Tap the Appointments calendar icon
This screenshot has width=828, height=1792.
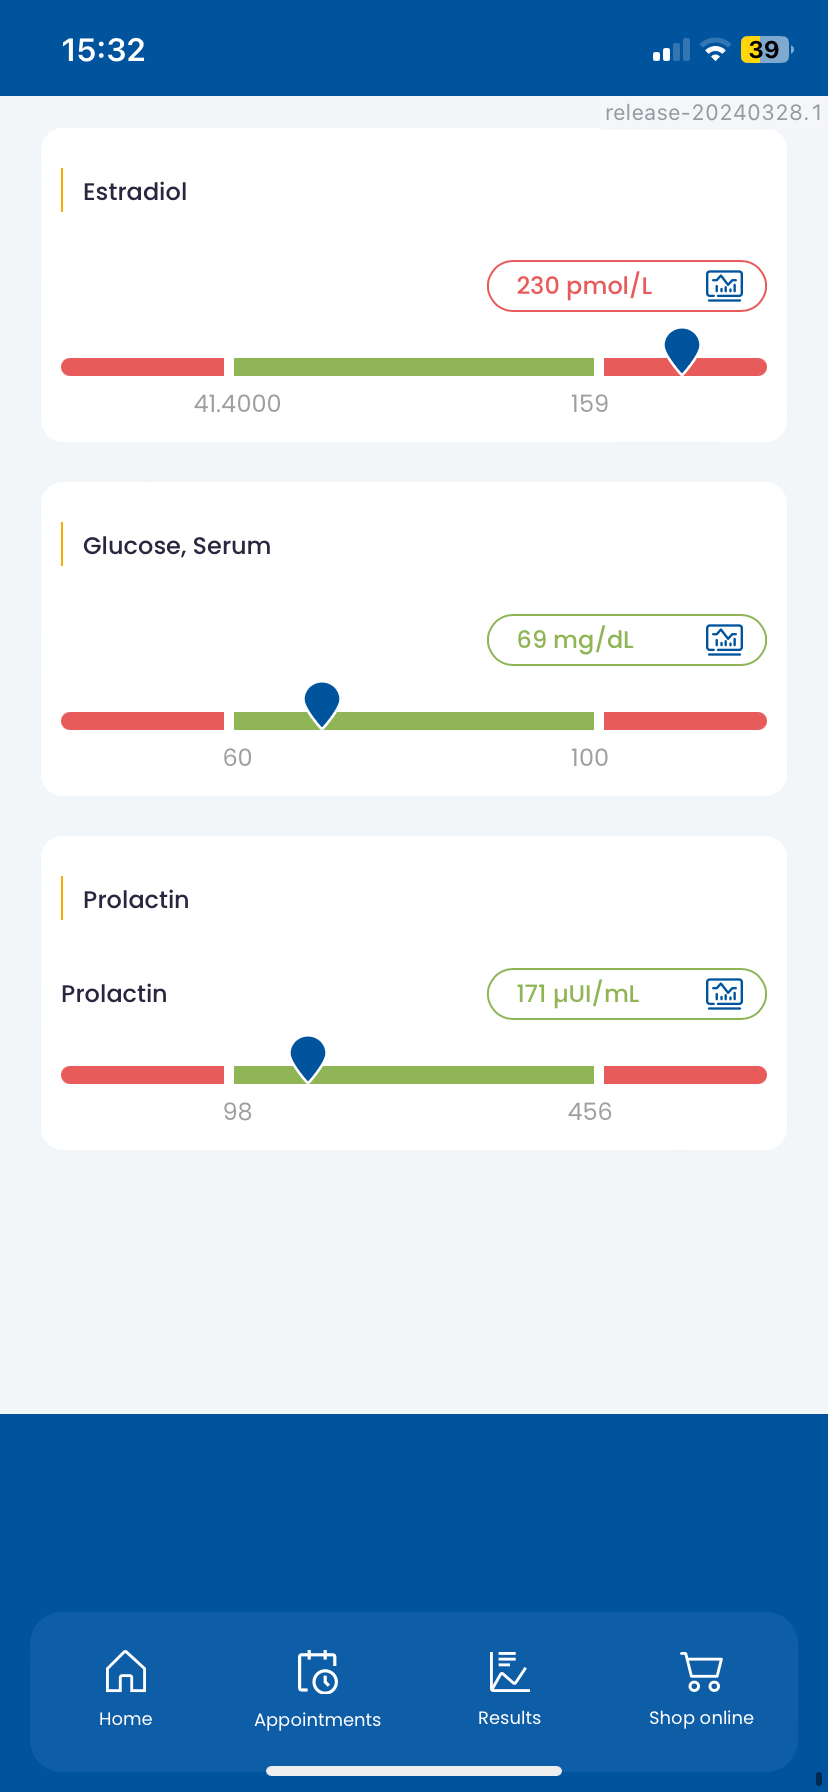coord(318,1671)
